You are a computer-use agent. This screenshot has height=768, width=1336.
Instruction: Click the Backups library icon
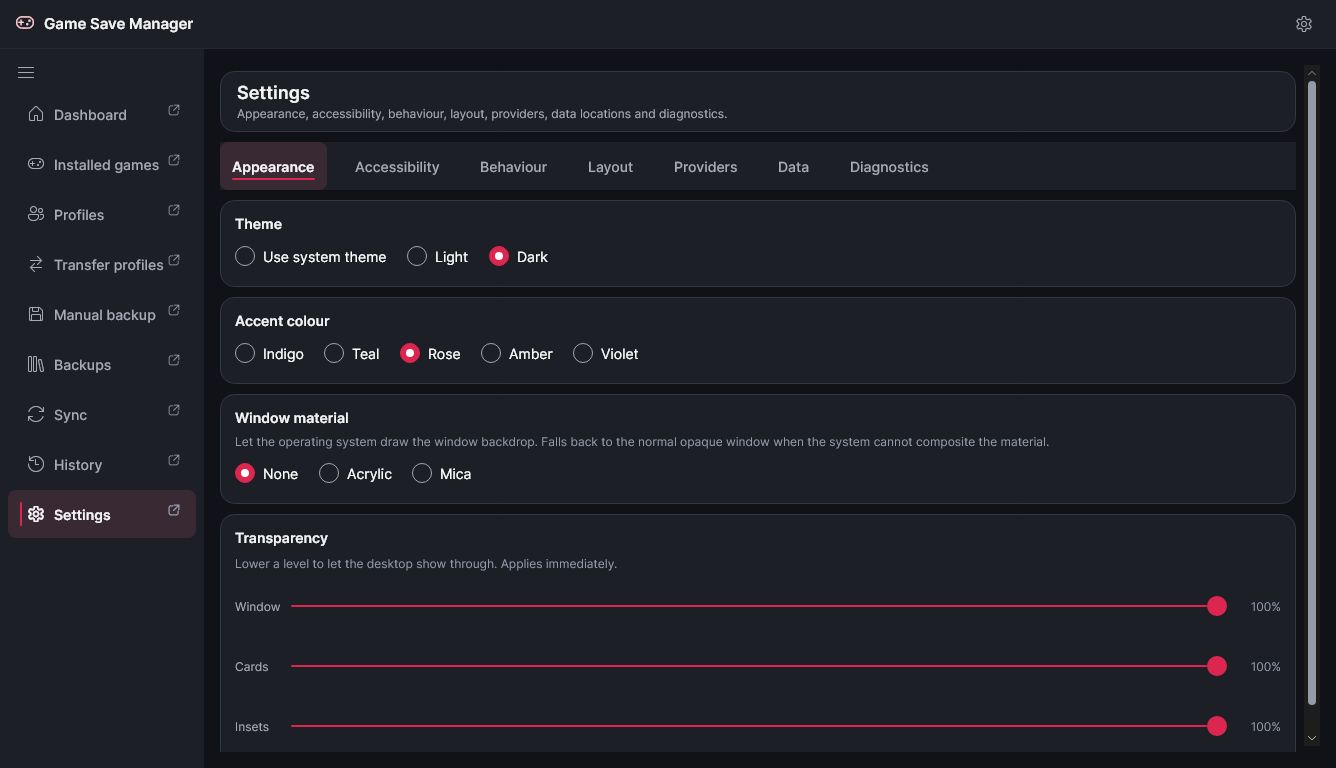36,364
